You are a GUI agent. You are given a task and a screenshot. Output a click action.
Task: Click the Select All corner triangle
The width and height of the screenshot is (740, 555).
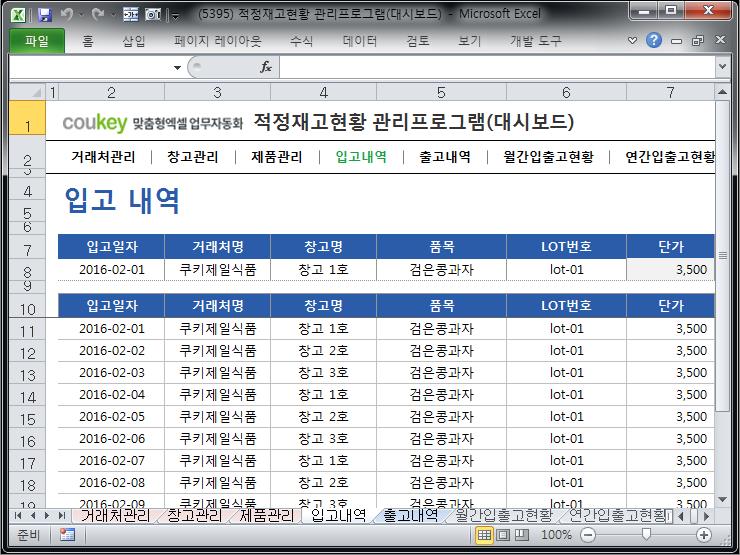pos(27,92)
